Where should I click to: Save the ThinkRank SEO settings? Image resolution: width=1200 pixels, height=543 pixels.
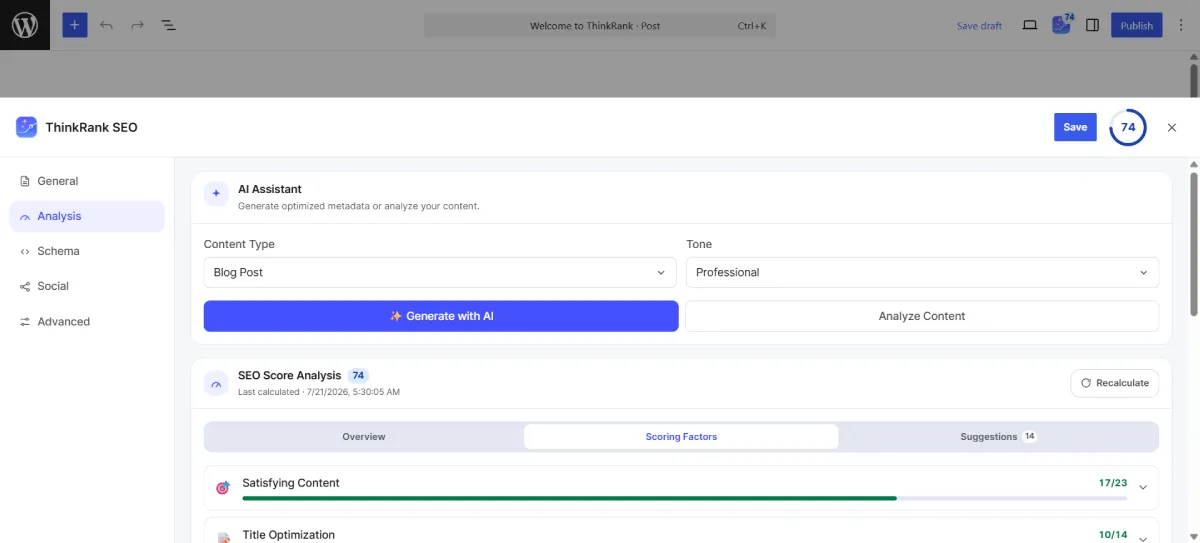1075,127
